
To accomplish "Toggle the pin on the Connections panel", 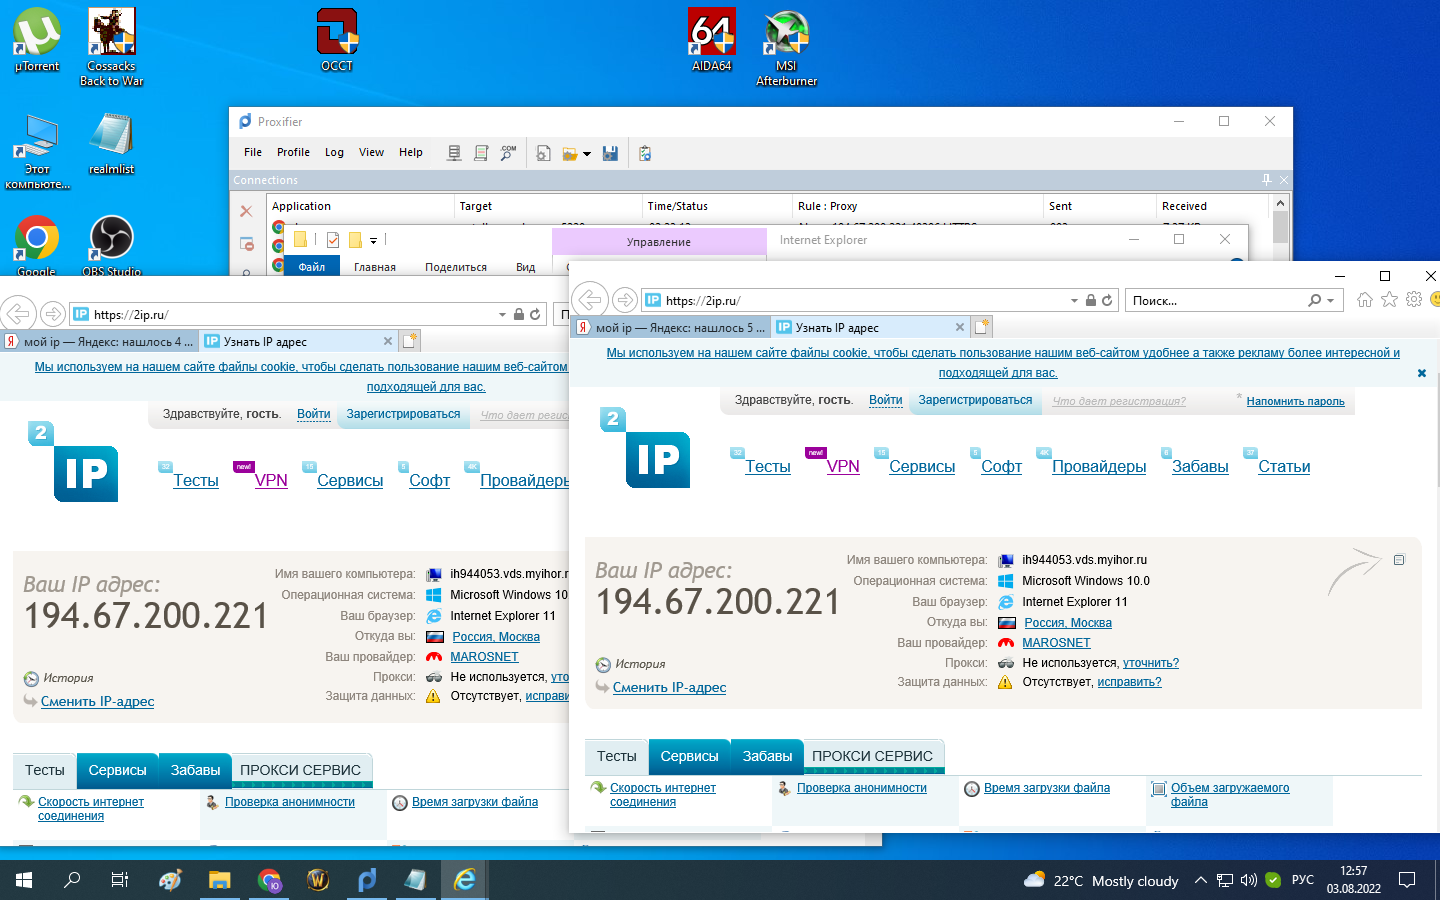I will tap(1266, 180).
